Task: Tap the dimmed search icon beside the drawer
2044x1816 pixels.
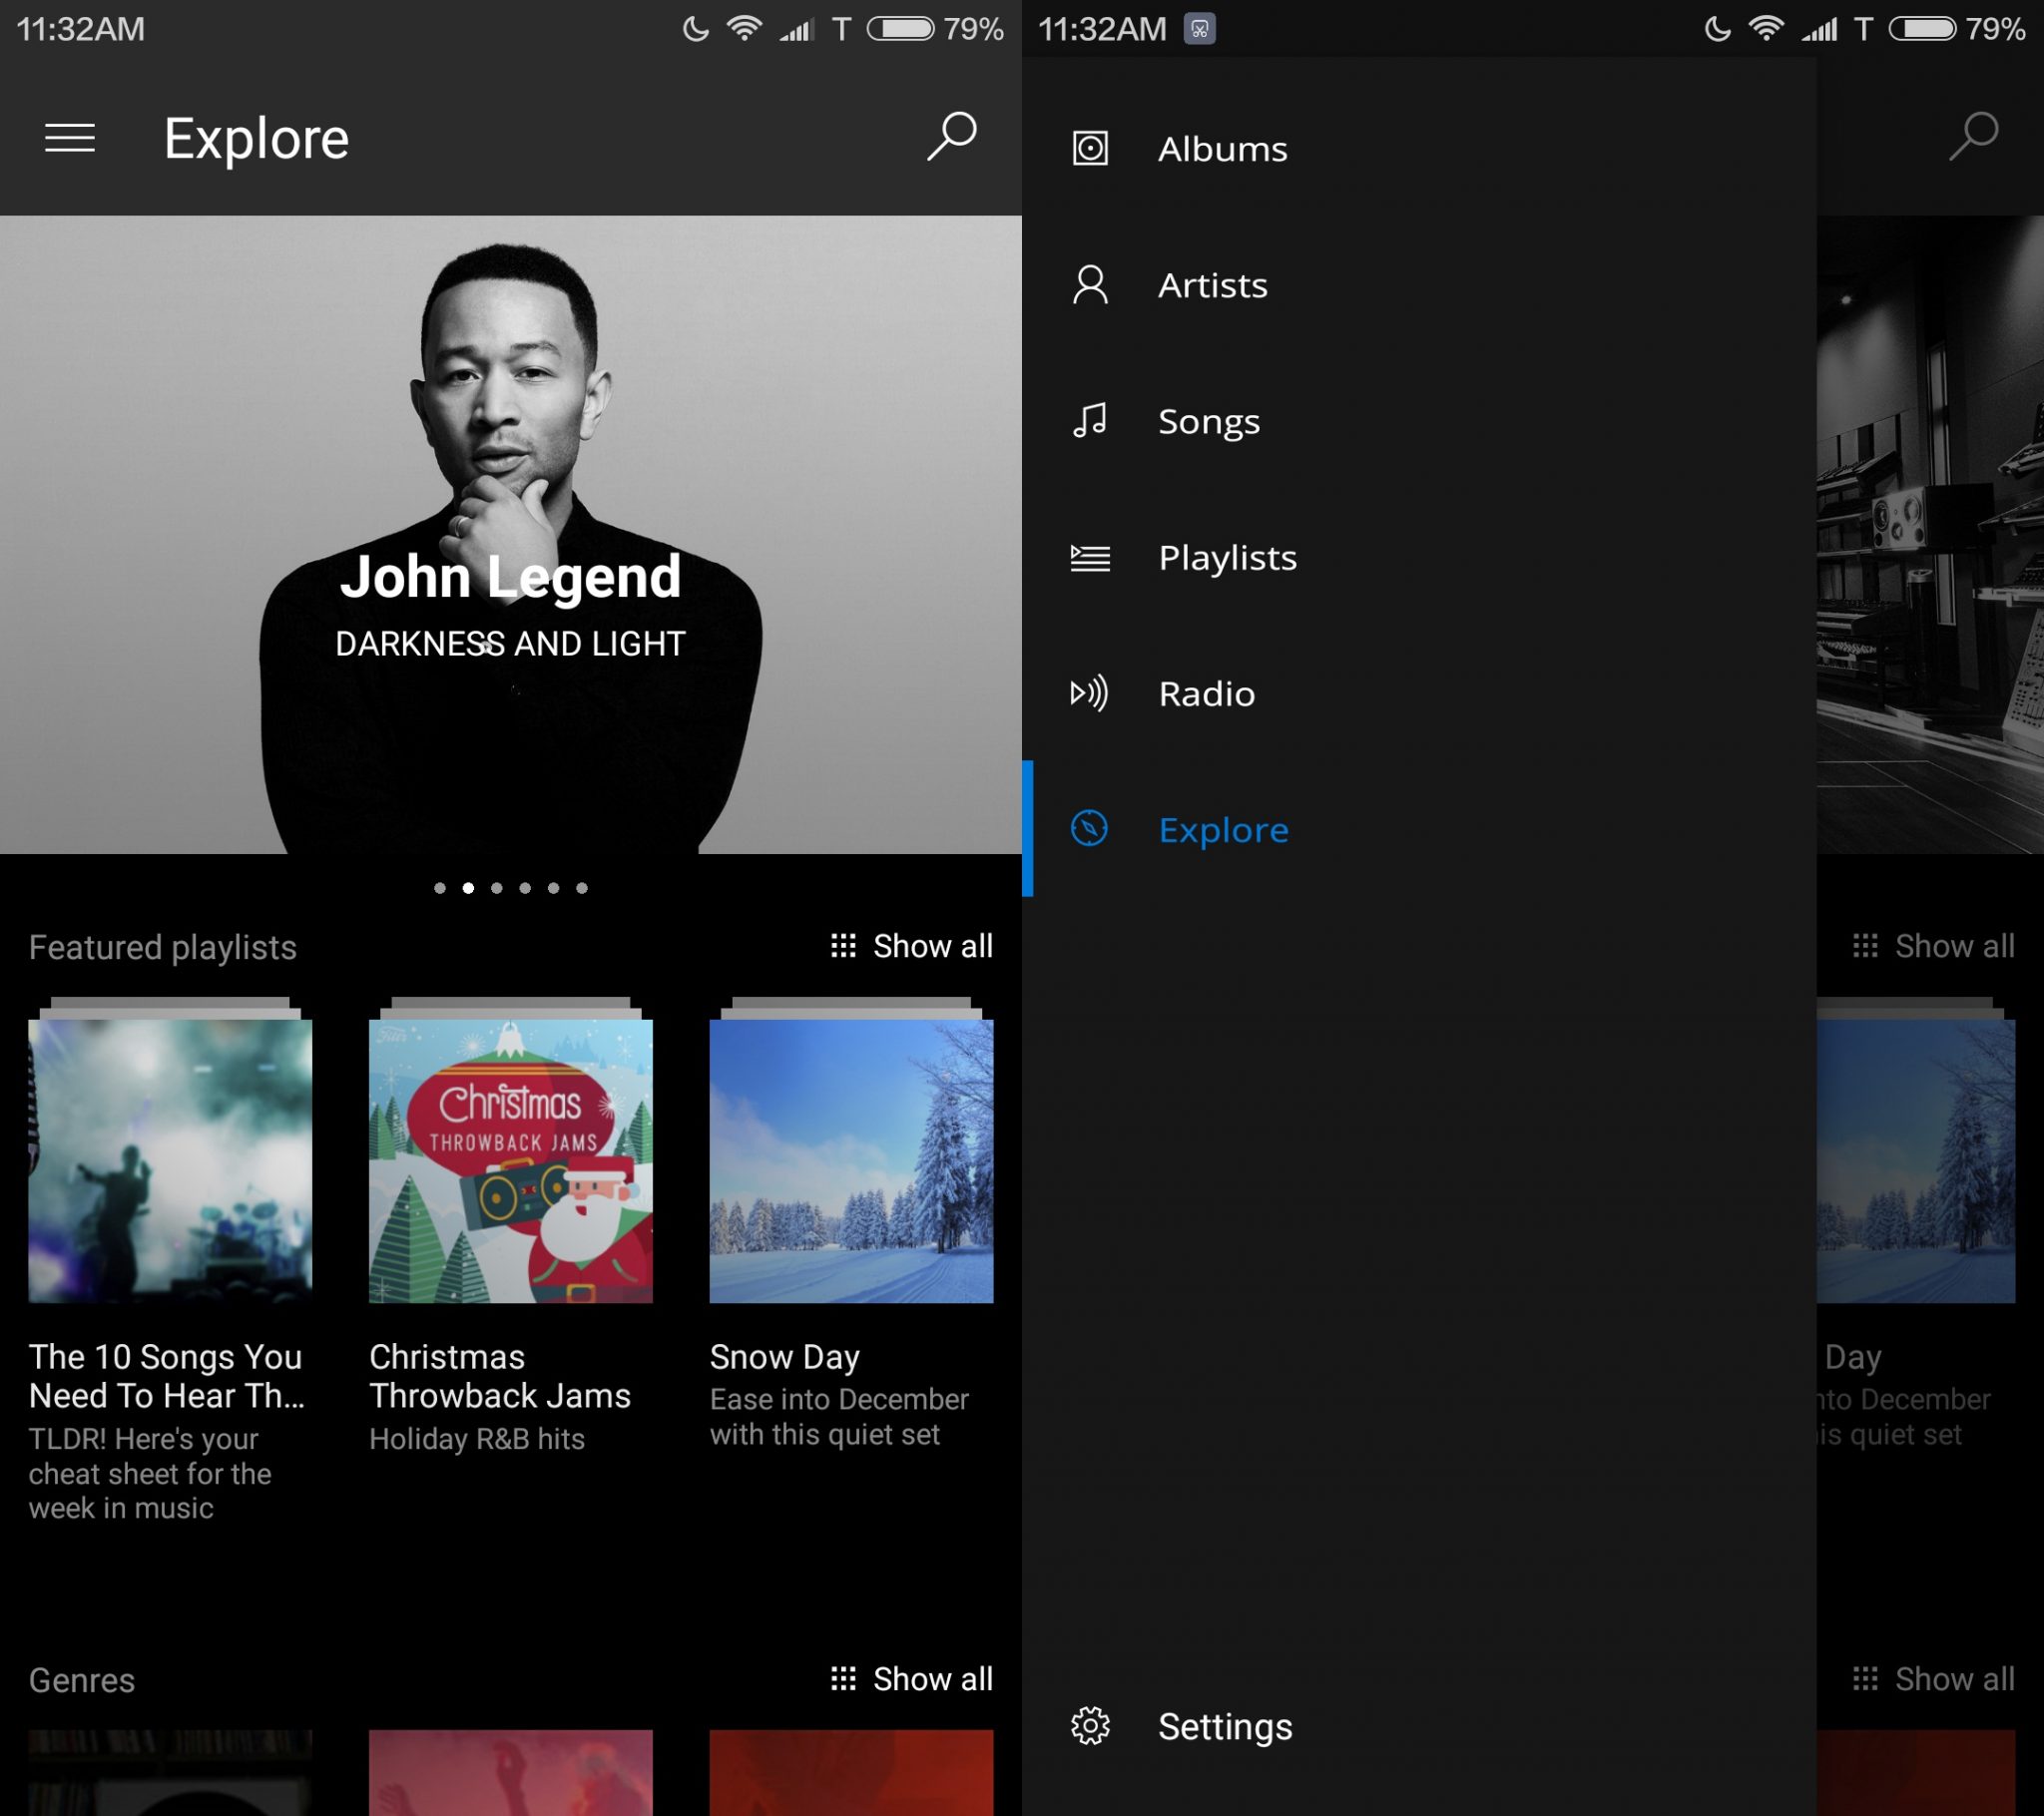Action: click(1973, 136)
